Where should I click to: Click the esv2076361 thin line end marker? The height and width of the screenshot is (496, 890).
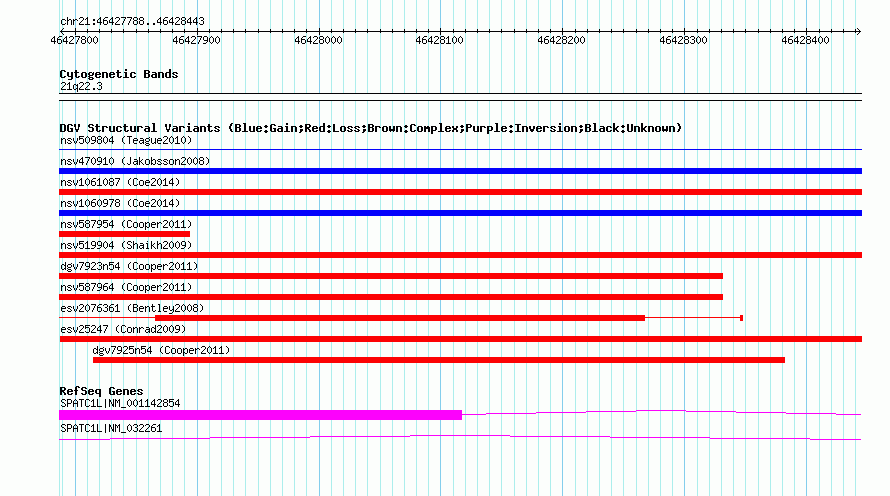[x=741, y=318]
